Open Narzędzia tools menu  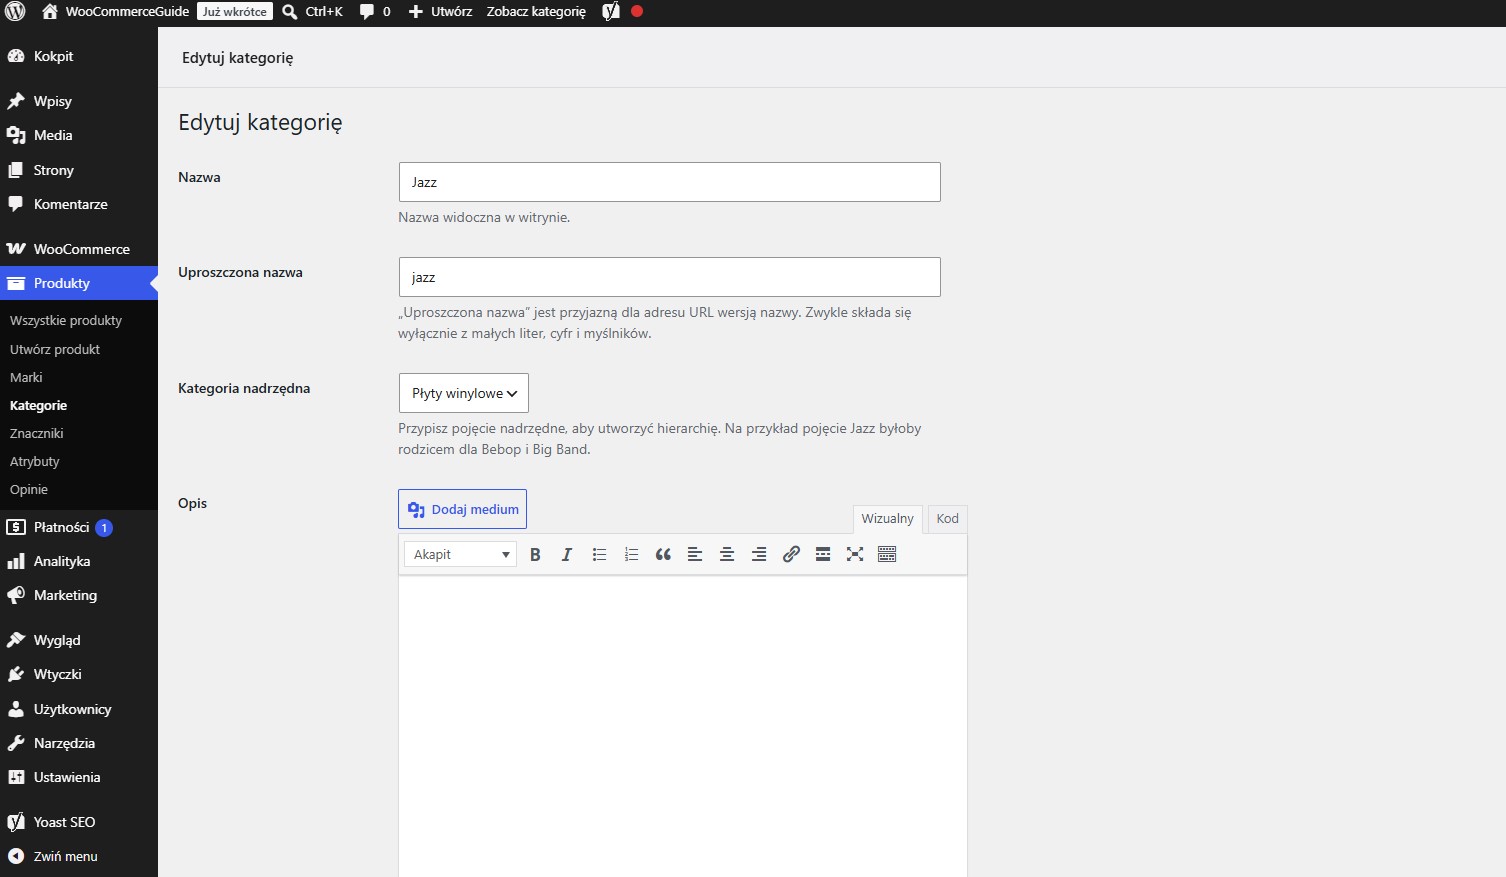(79, 743)
